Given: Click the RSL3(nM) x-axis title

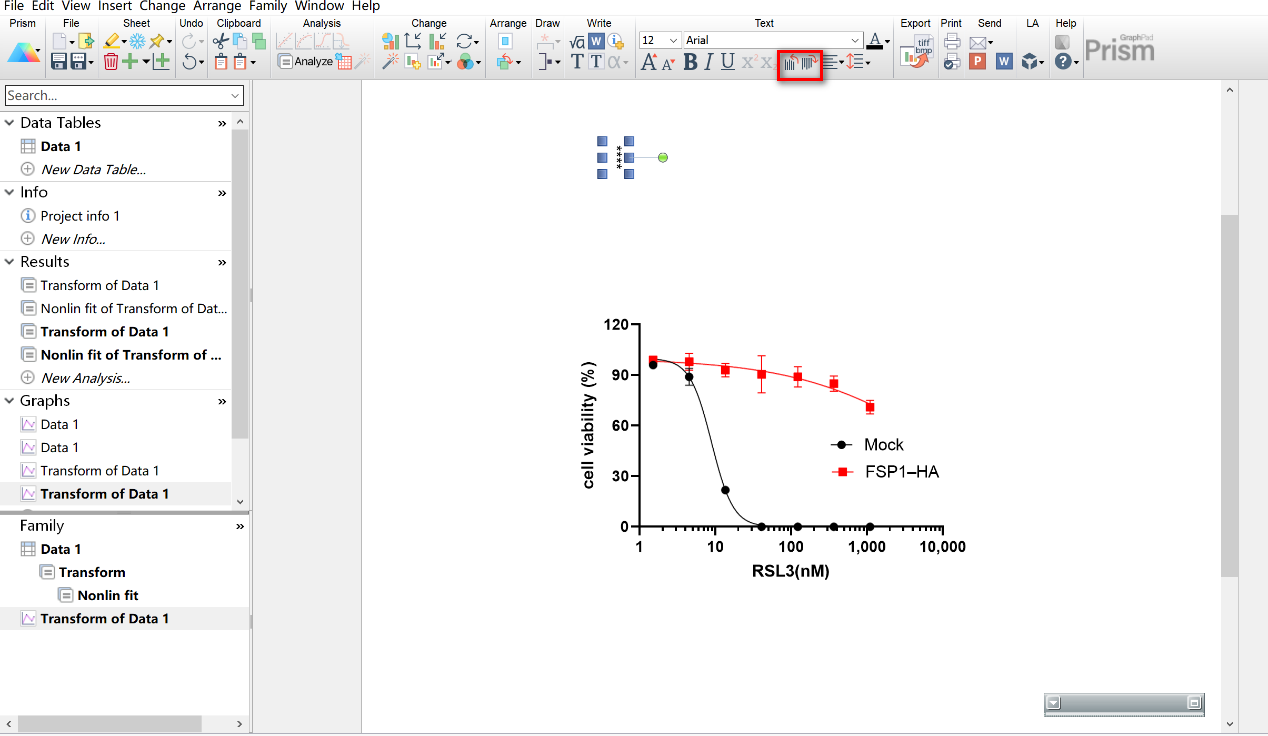Looking at the screenshot, I should [790, 572].
